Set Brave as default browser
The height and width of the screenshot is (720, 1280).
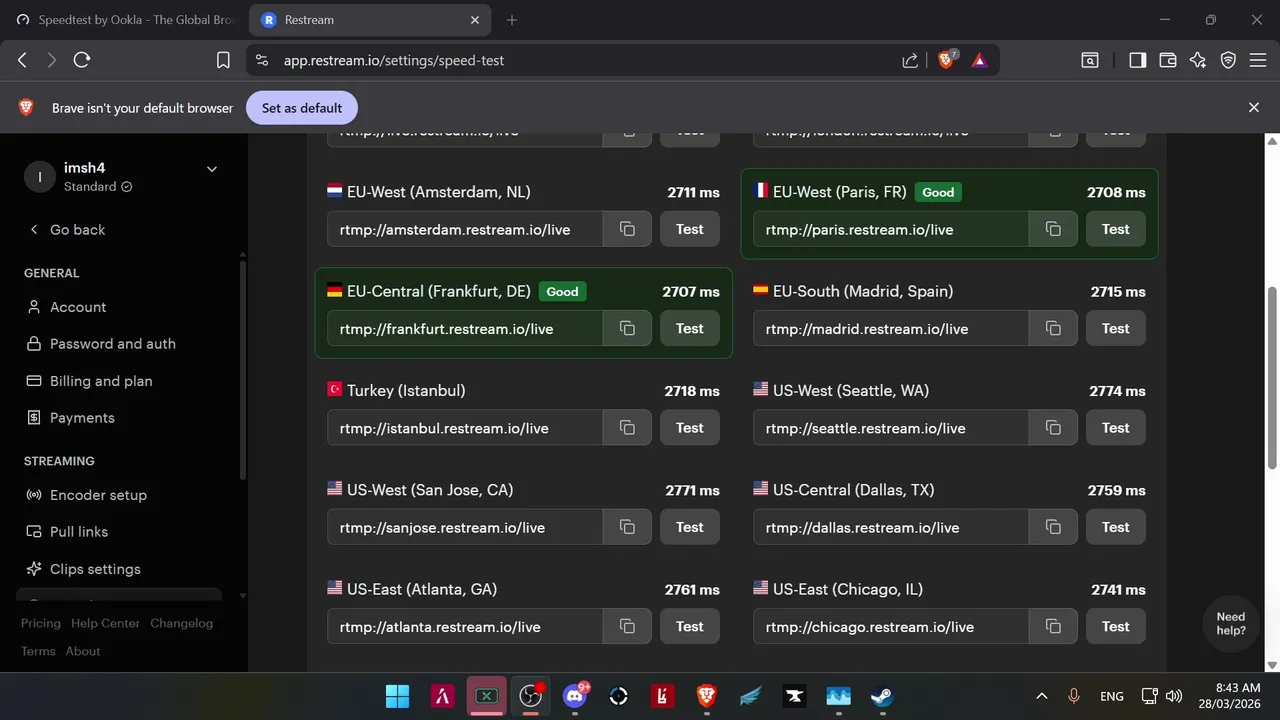coord(302,108)
